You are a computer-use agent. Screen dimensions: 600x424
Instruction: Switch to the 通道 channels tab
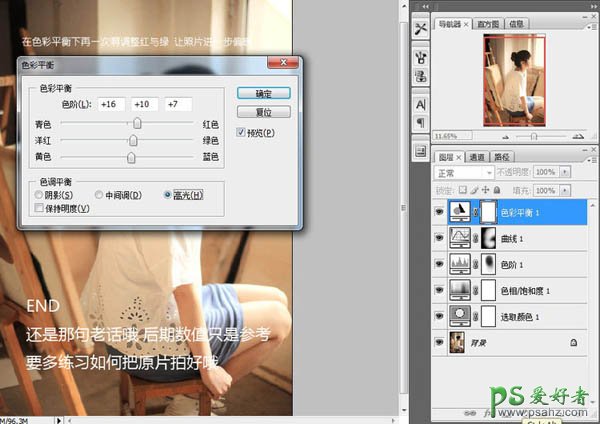476,157
